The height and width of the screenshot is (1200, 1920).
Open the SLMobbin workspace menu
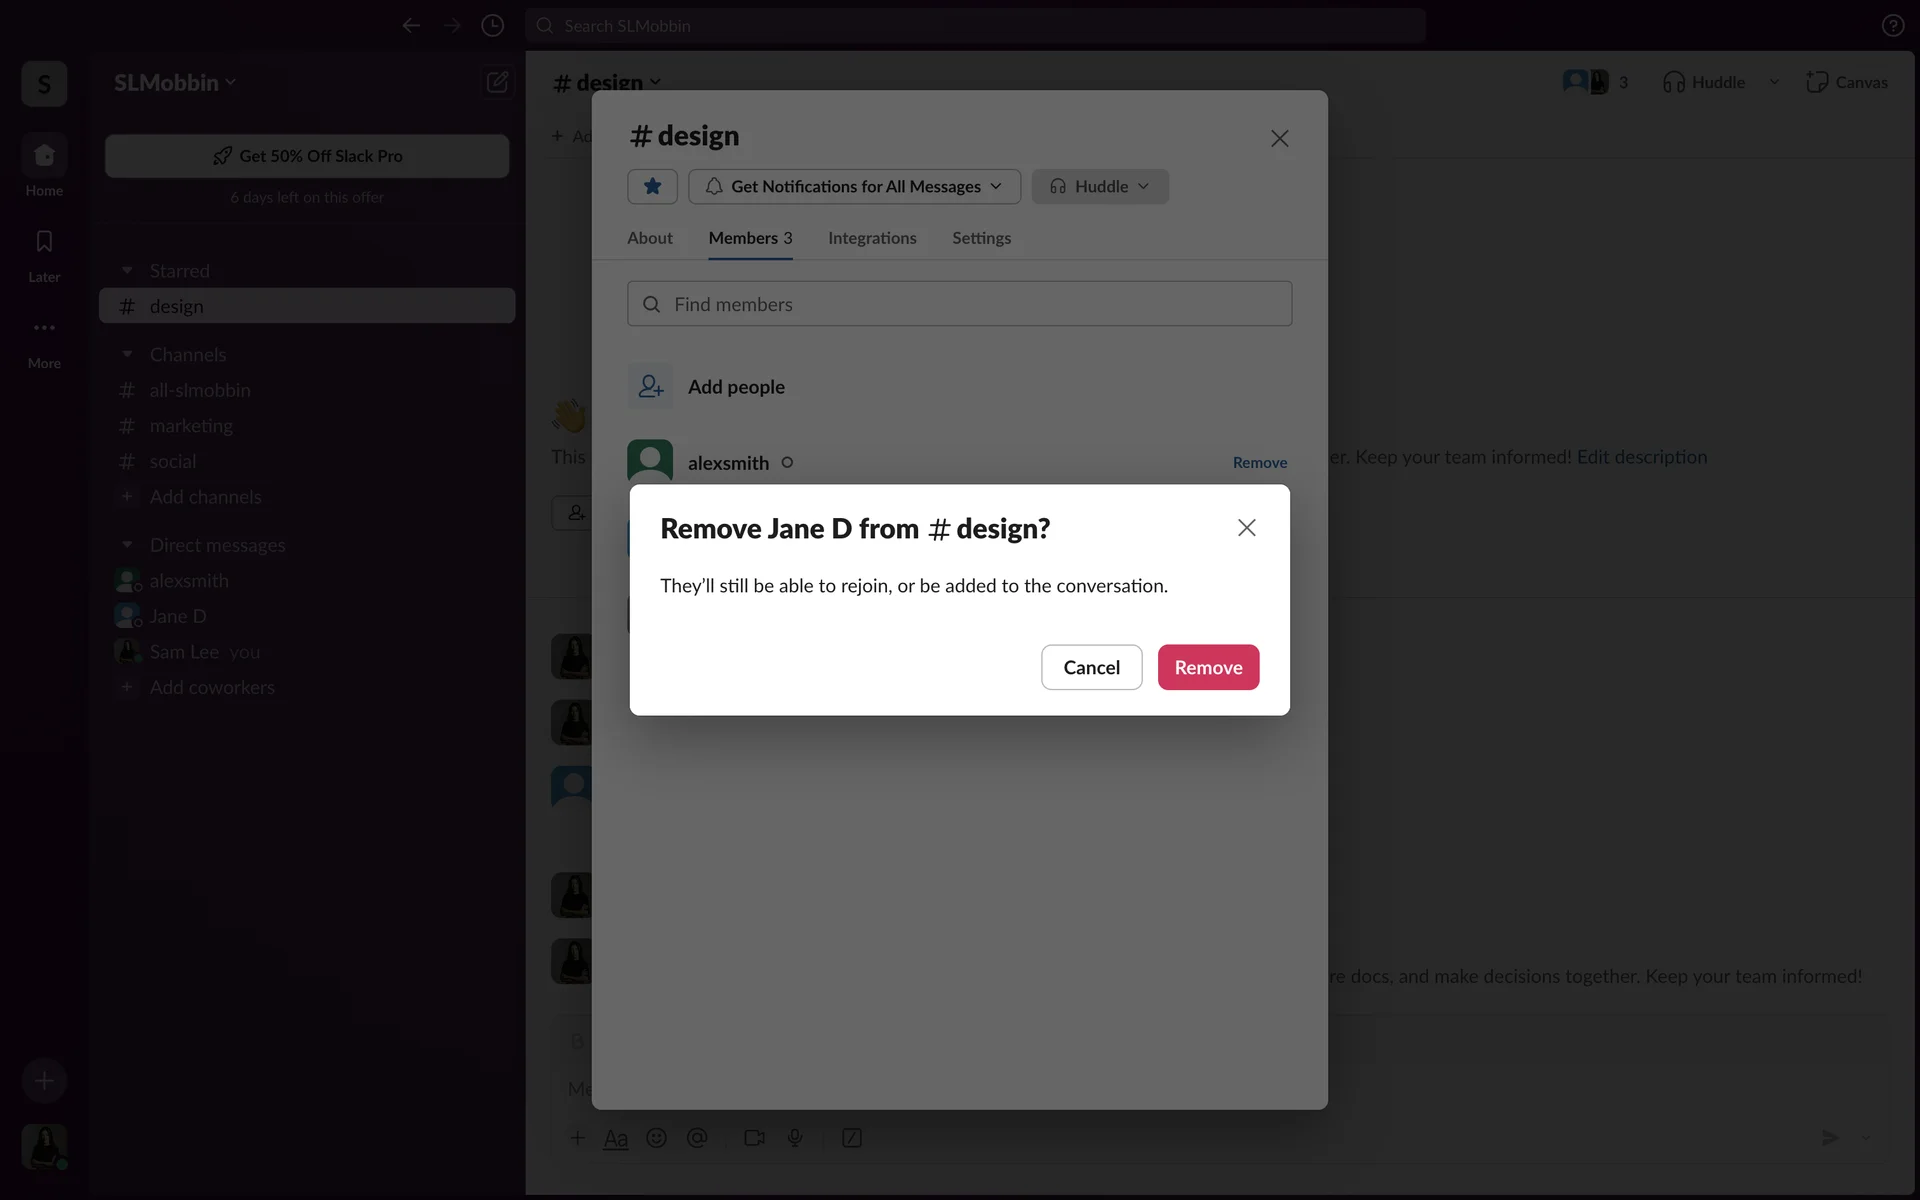[x=175, y=83]
